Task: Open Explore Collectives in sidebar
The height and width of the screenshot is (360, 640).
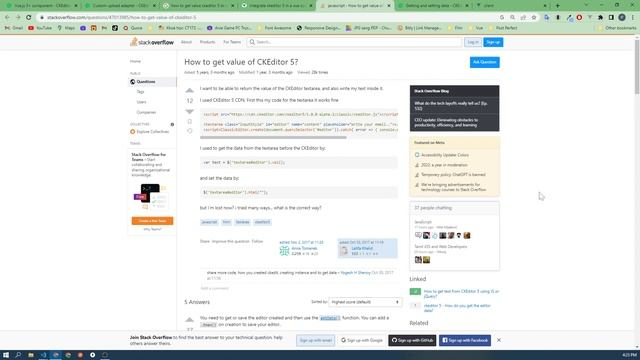Action: [149, 132]
